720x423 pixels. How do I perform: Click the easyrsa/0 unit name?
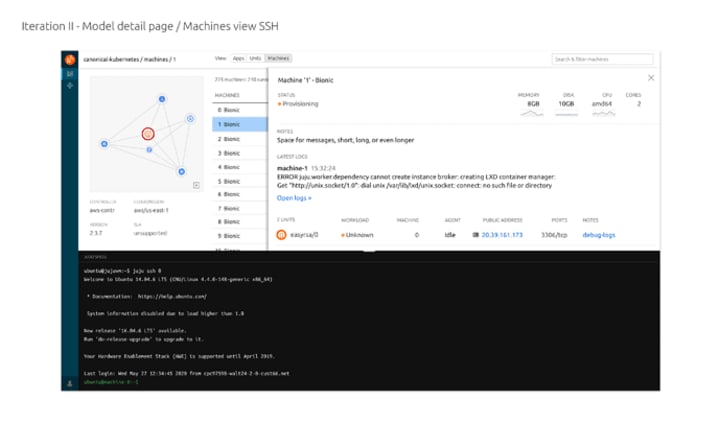click(x=304, y=235)
